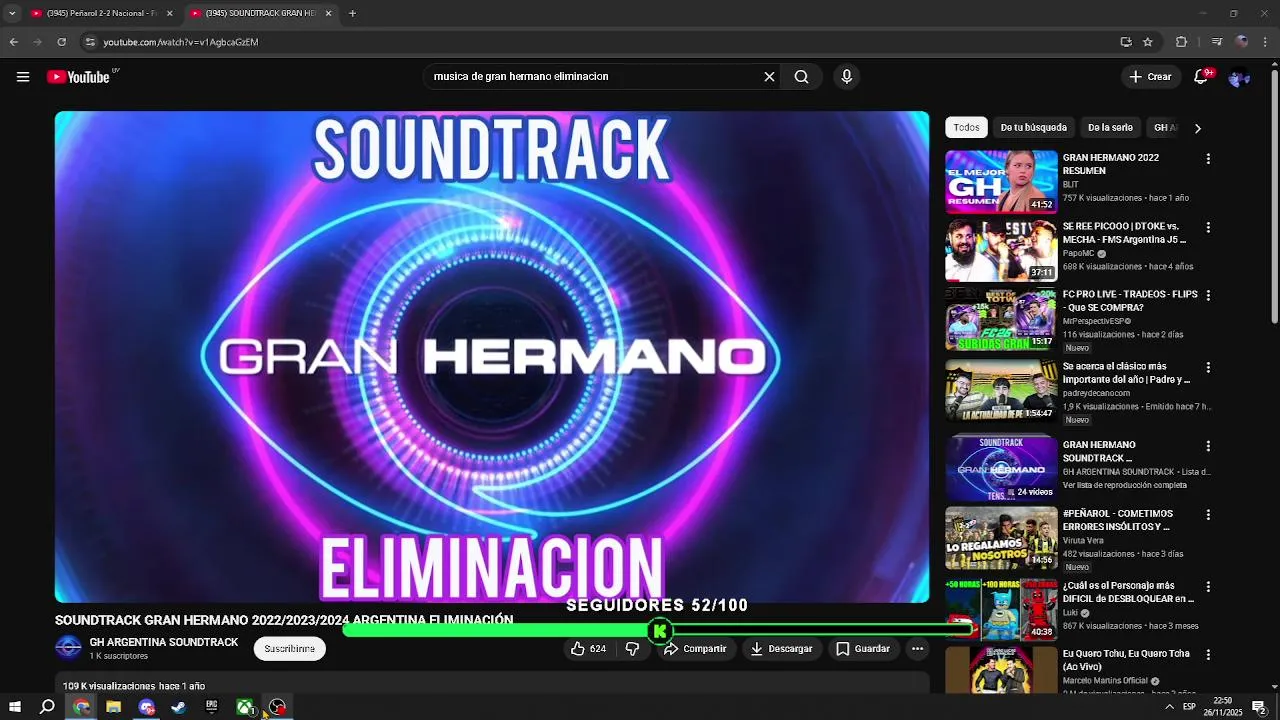The width and height of the screenshot is (1280, 720).
Task: Go back with the browser back arrow
Action: click(14, 42)
